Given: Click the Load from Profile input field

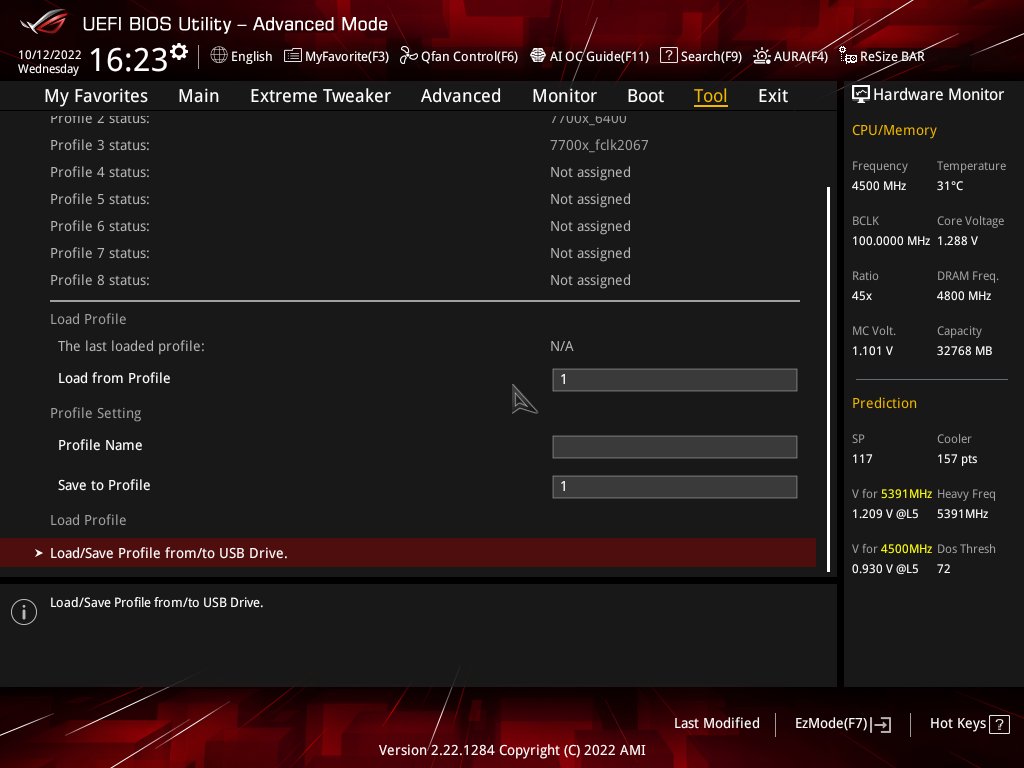Looking at the screenshot, I should click(x=675, y=379).
